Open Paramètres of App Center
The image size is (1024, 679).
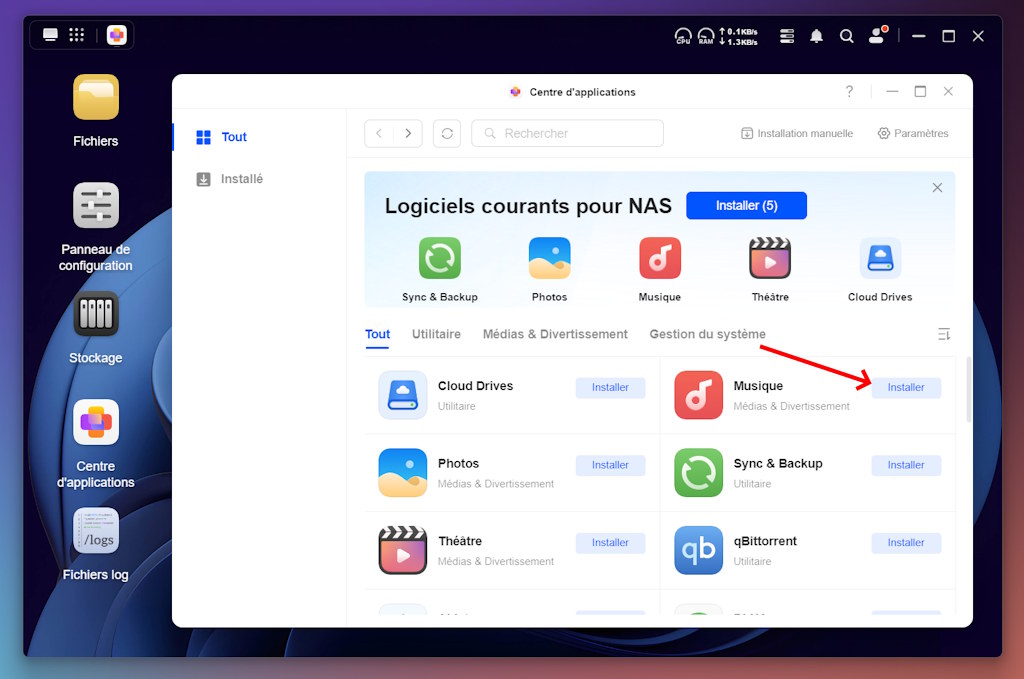point(913,133)
